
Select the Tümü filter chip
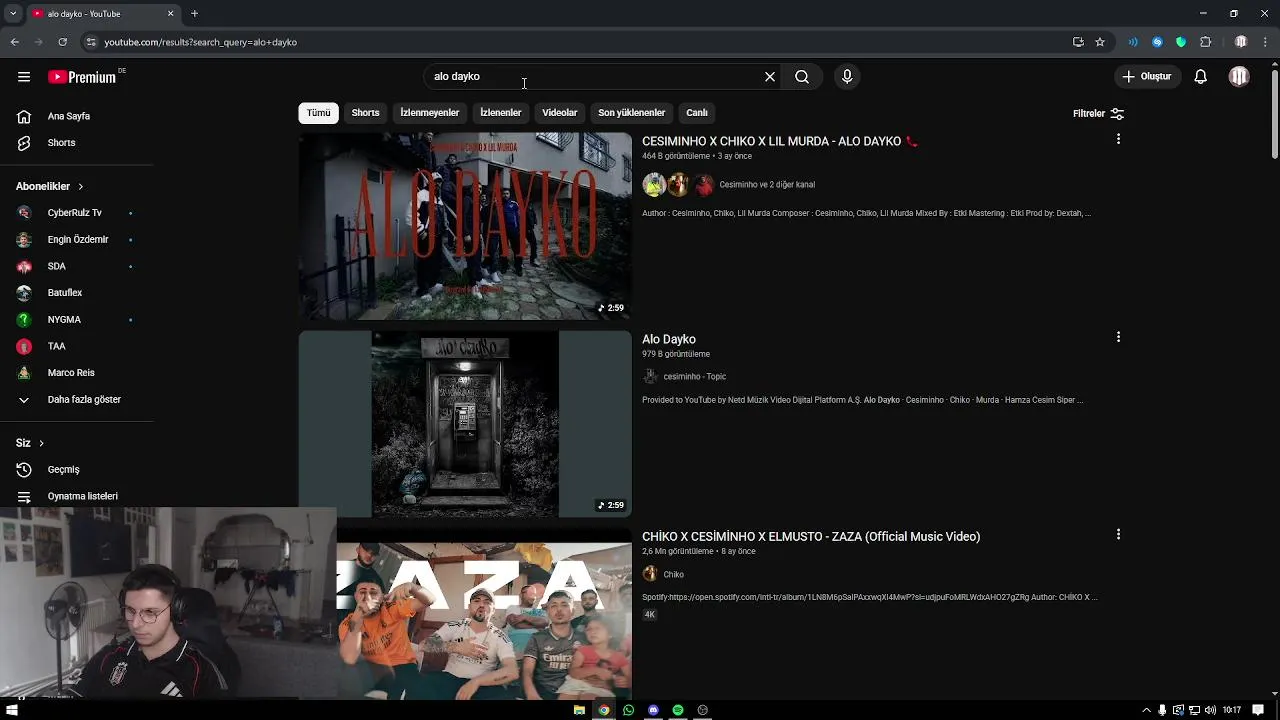click(x=318, y=113)
